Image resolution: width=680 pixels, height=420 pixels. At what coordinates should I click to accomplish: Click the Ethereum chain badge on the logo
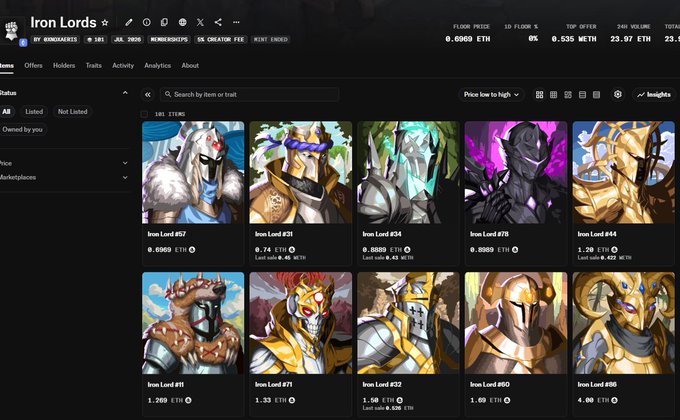pyautogui.click(x=23, y=43)
